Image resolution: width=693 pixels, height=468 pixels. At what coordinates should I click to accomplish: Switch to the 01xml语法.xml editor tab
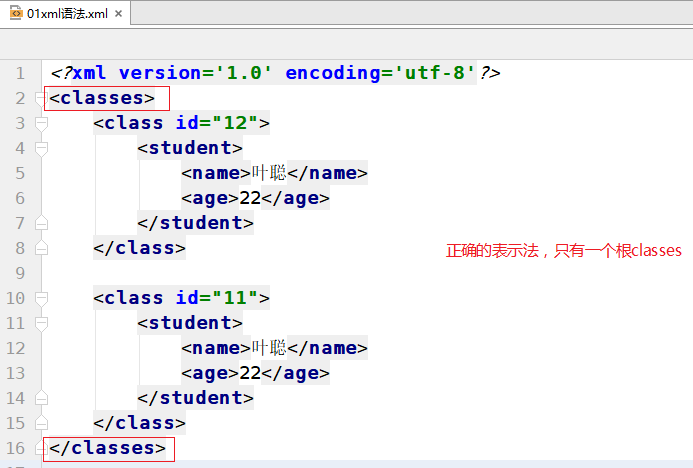(62, 12)
